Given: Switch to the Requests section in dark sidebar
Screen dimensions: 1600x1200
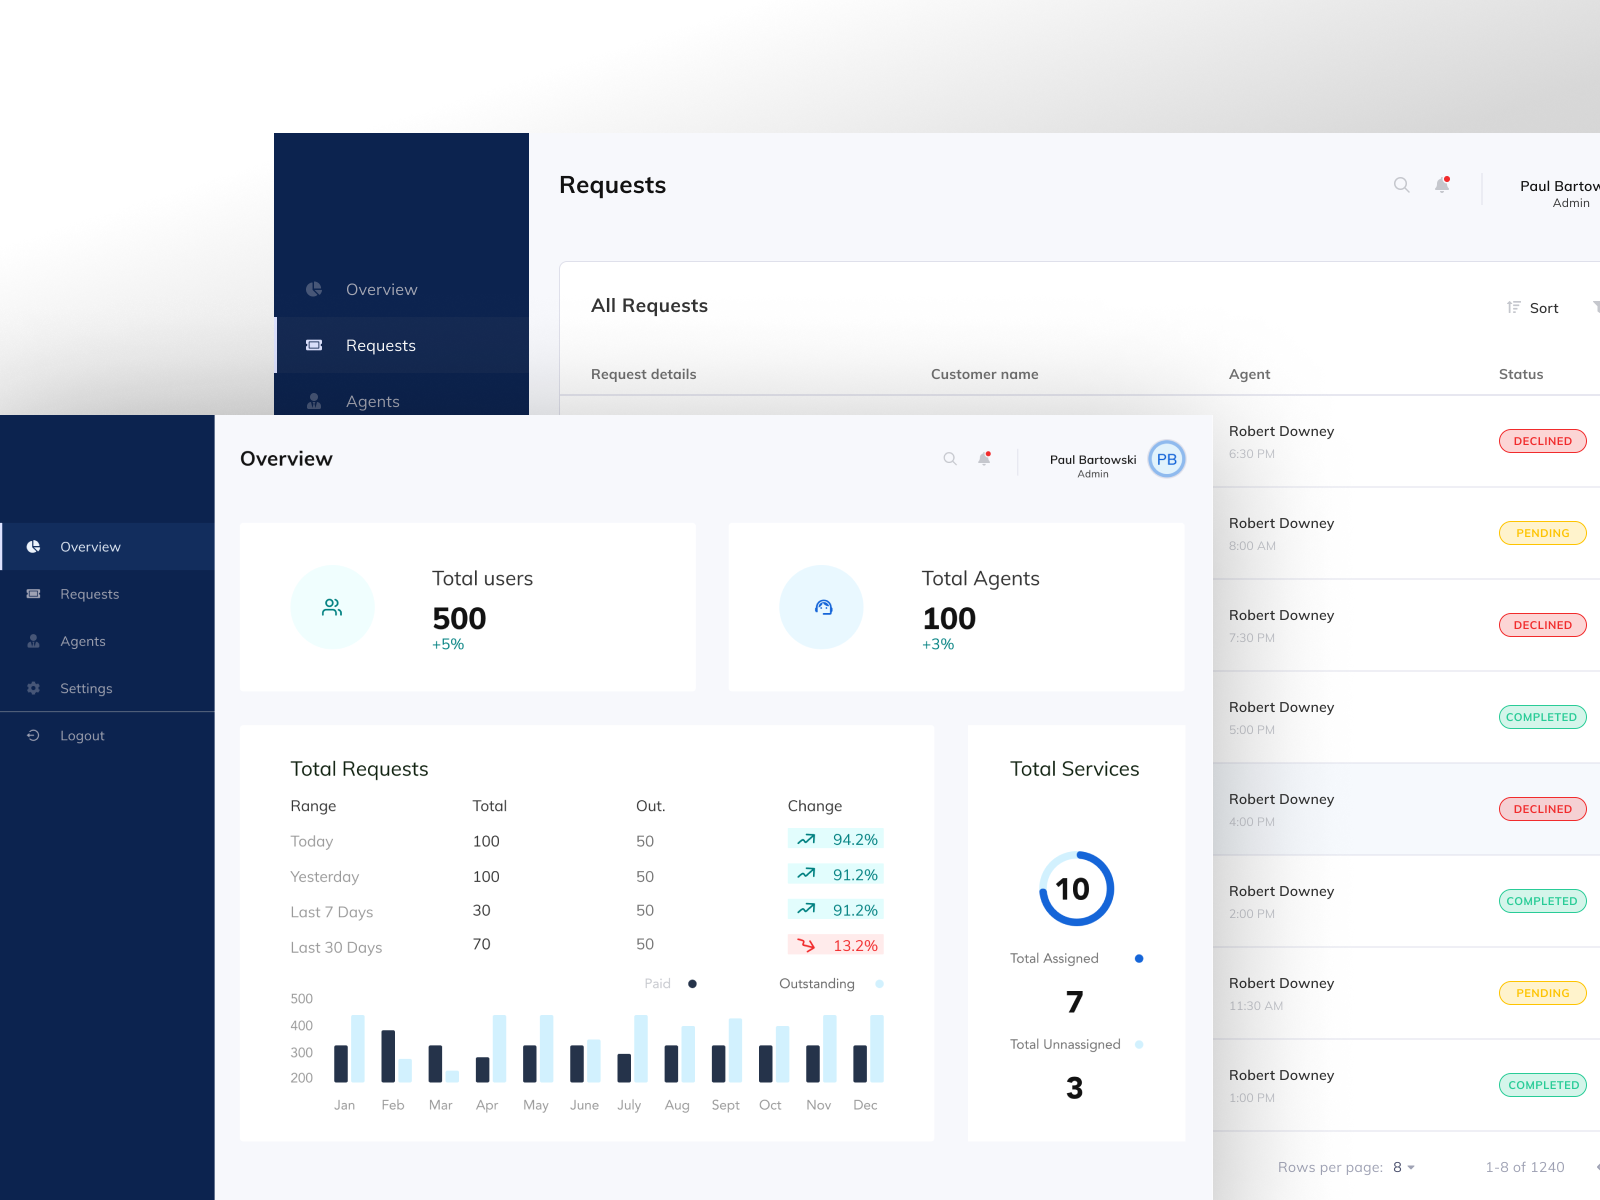Looking at the screenshot, I should coord(380,345).
